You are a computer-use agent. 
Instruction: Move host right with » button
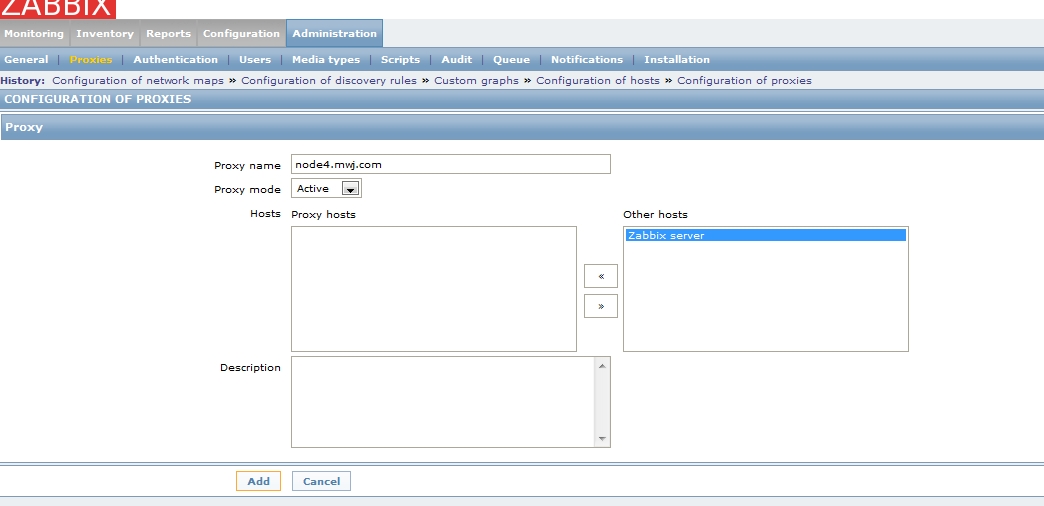coord(601,306)
